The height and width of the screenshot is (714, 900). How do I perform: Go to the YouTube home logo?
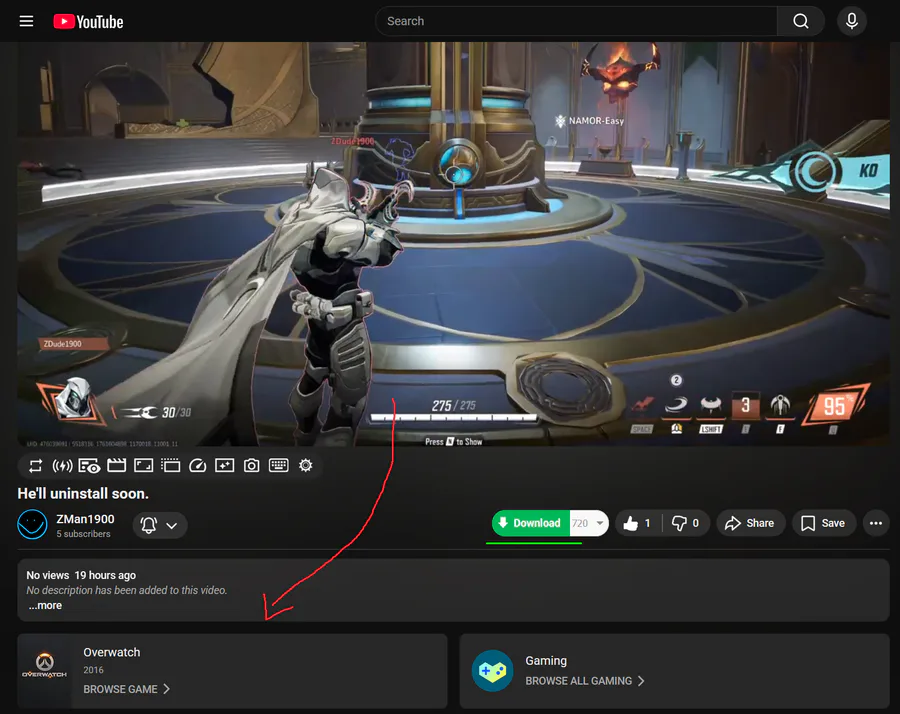click(x=88, y=22)
